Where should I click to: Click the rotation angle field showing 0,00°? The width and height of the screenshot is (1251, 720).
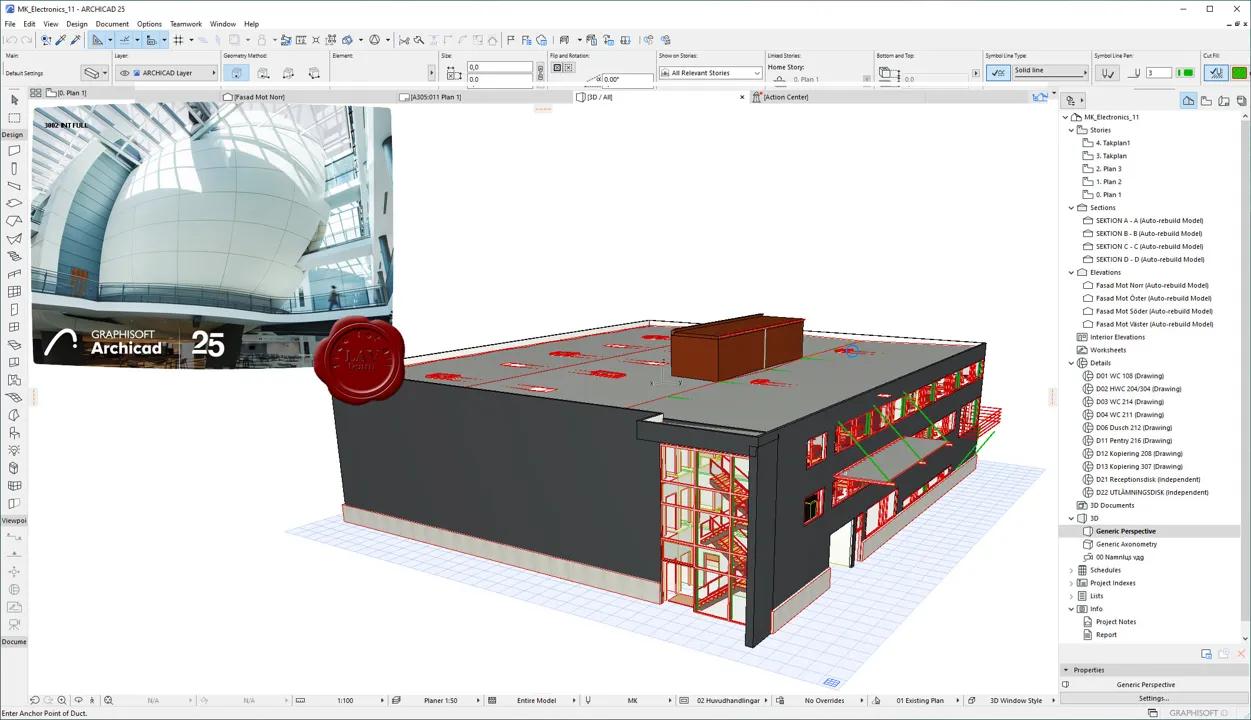click(627, 79)
